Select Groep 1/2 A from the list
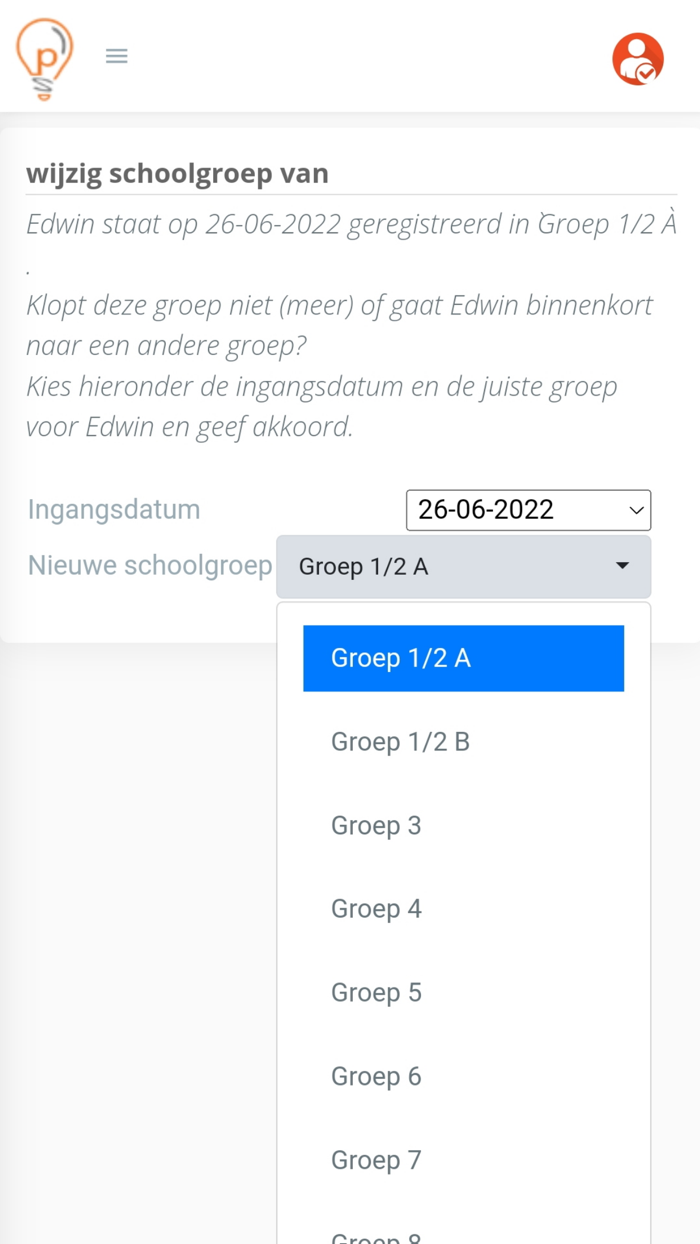This screenshot has height=1244, width=700. point(463,658)
